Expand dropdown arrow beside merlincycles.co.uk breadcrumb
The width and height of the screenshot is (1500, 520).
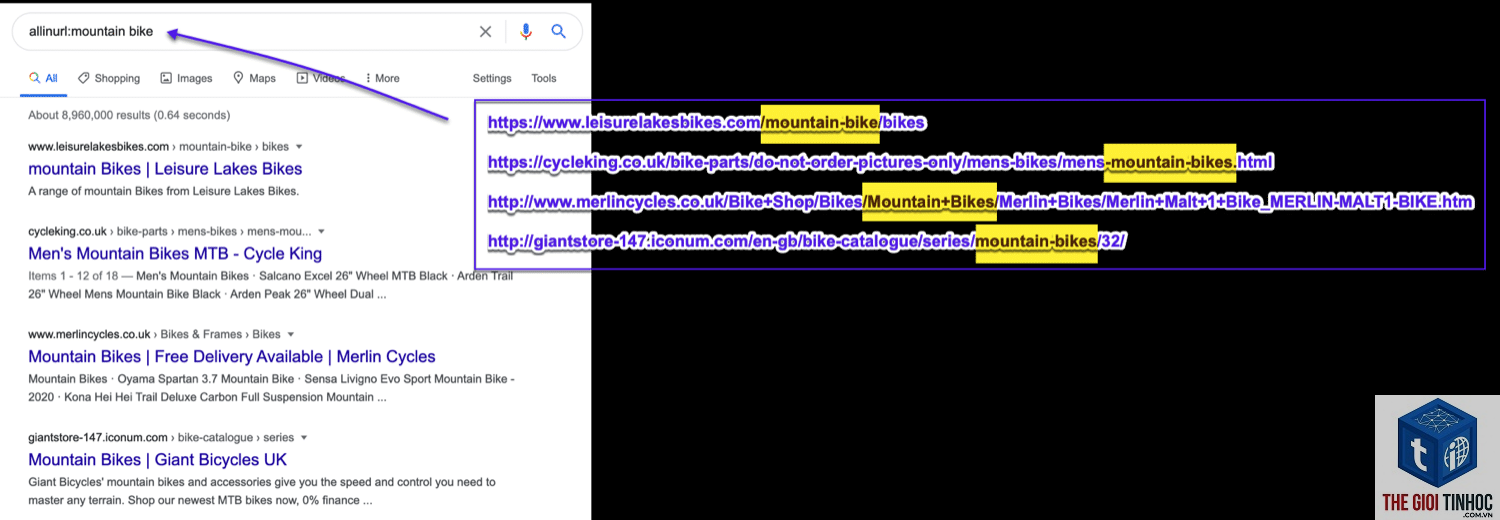click(x=291, y=335)
